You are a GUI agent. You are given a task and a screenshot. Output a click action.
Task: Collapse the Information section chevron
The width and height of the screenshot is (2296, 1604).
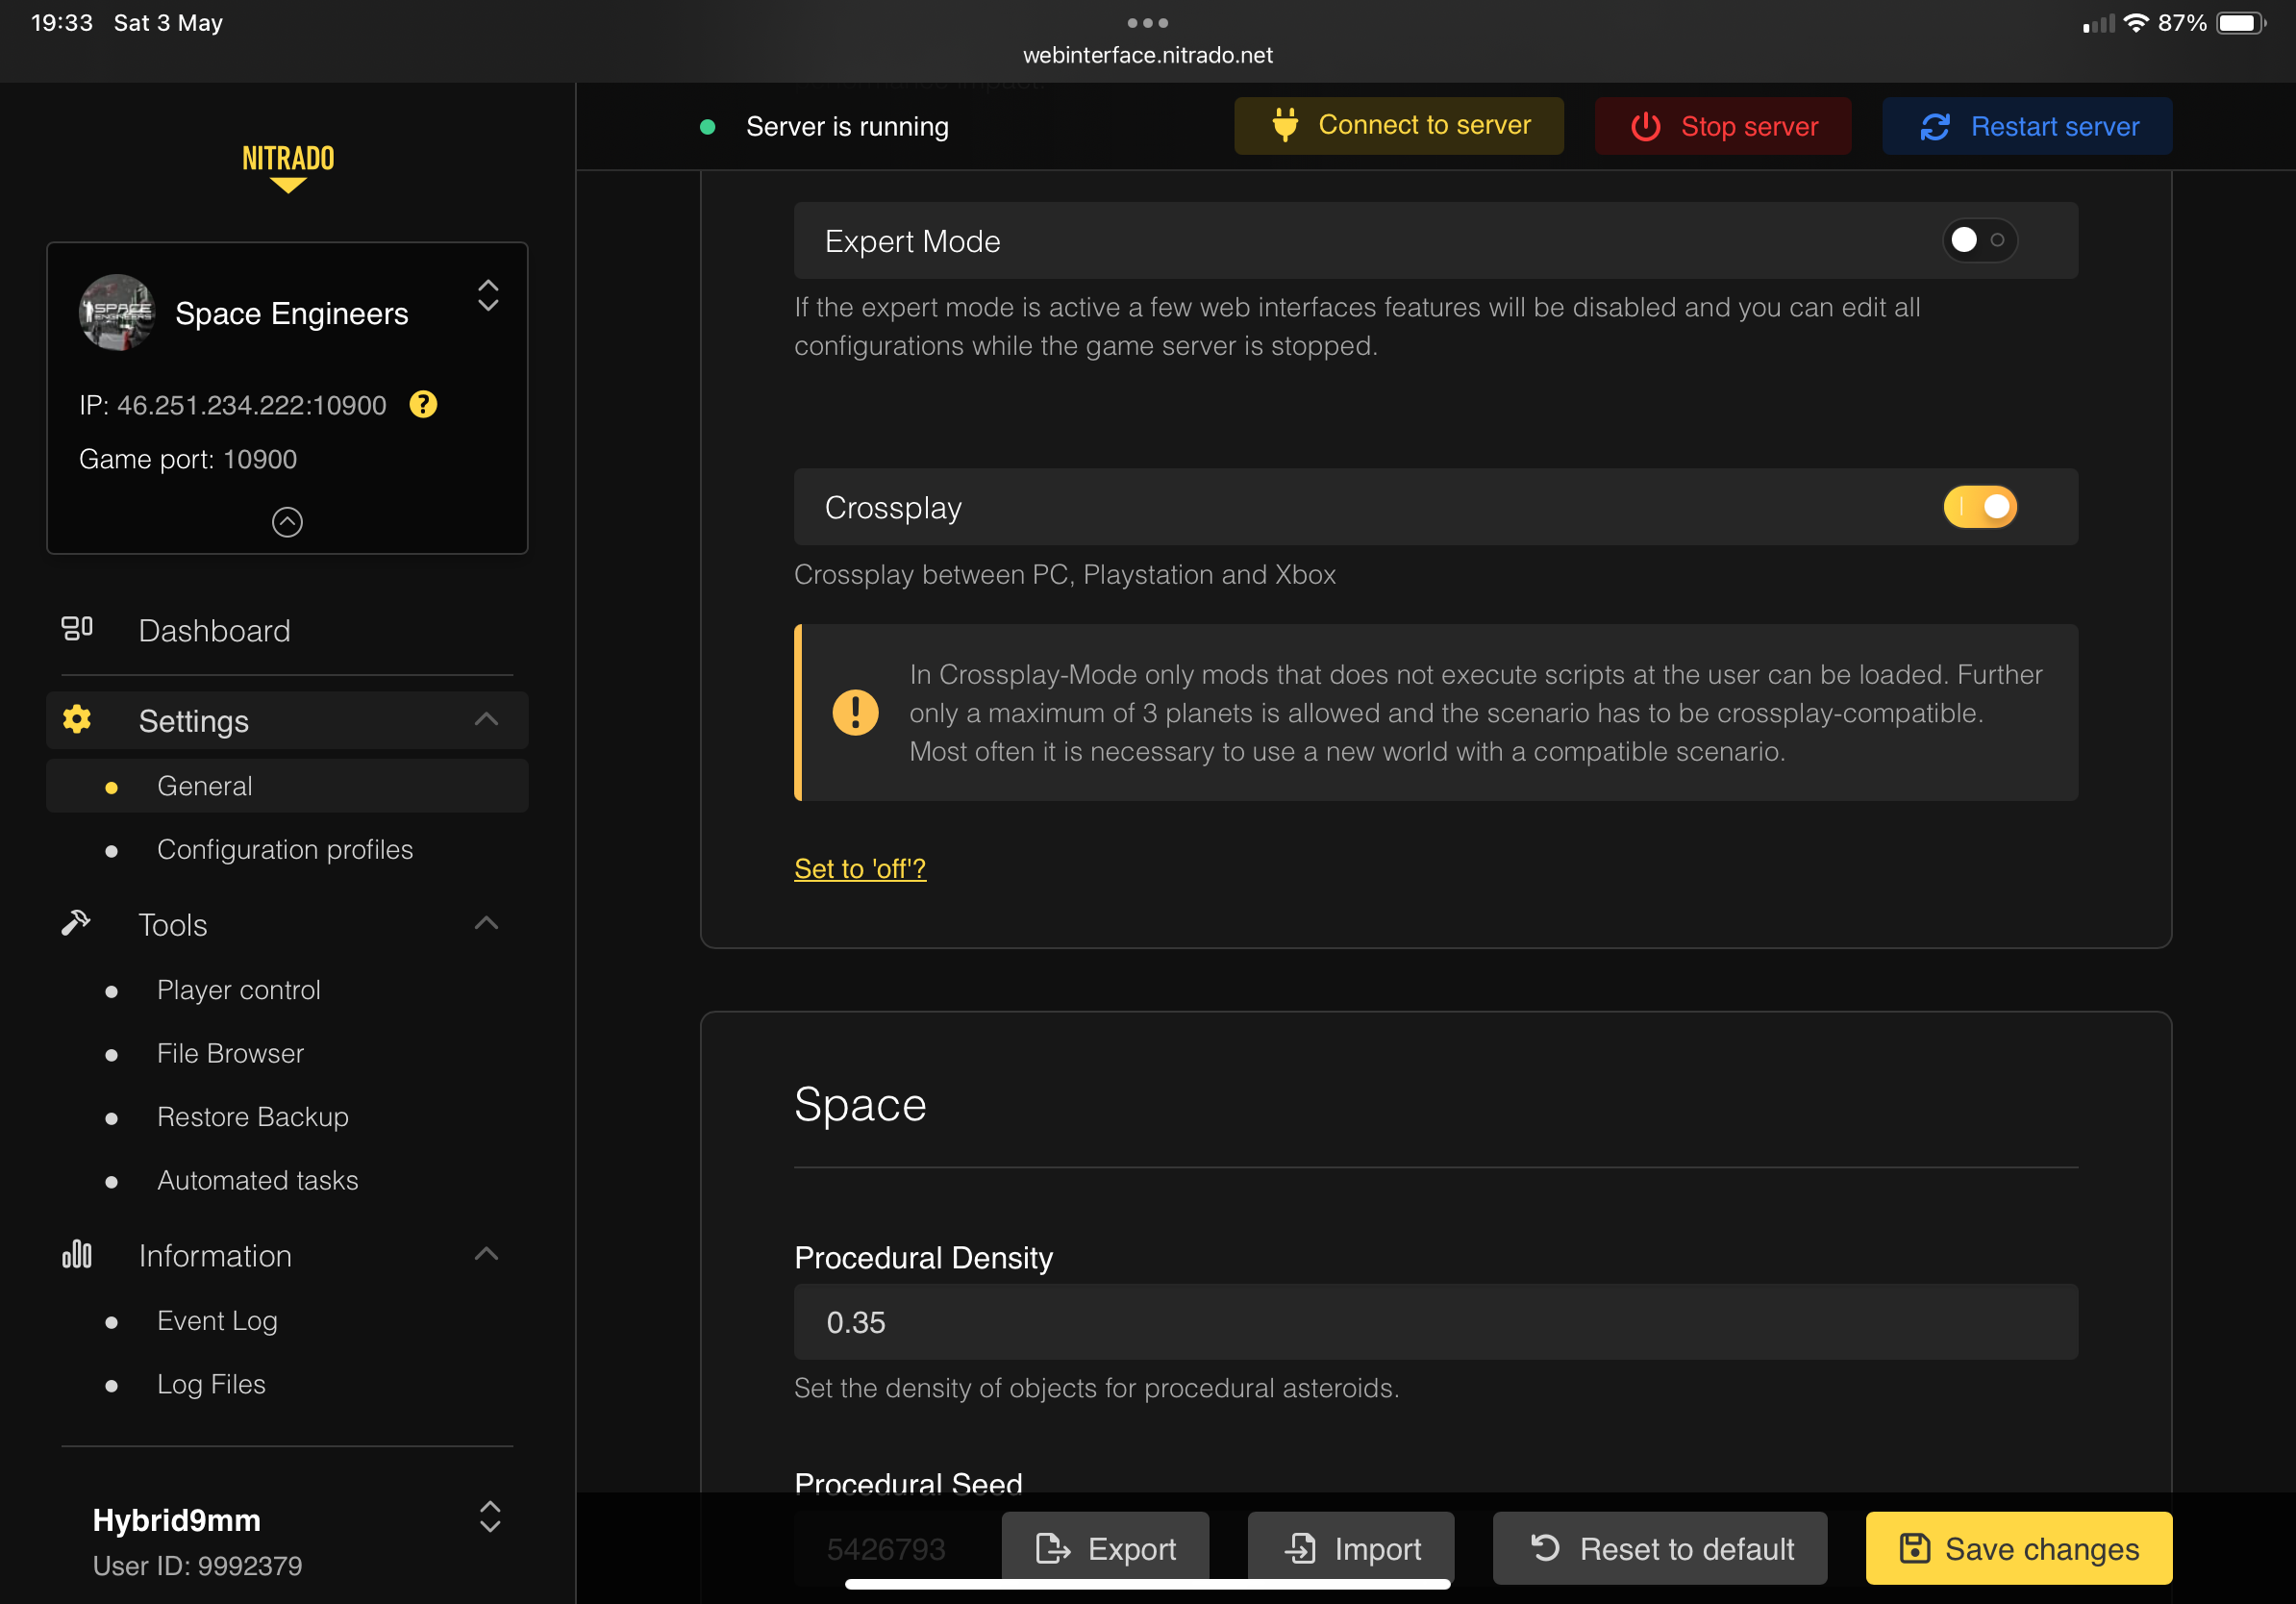[486, 1254]
